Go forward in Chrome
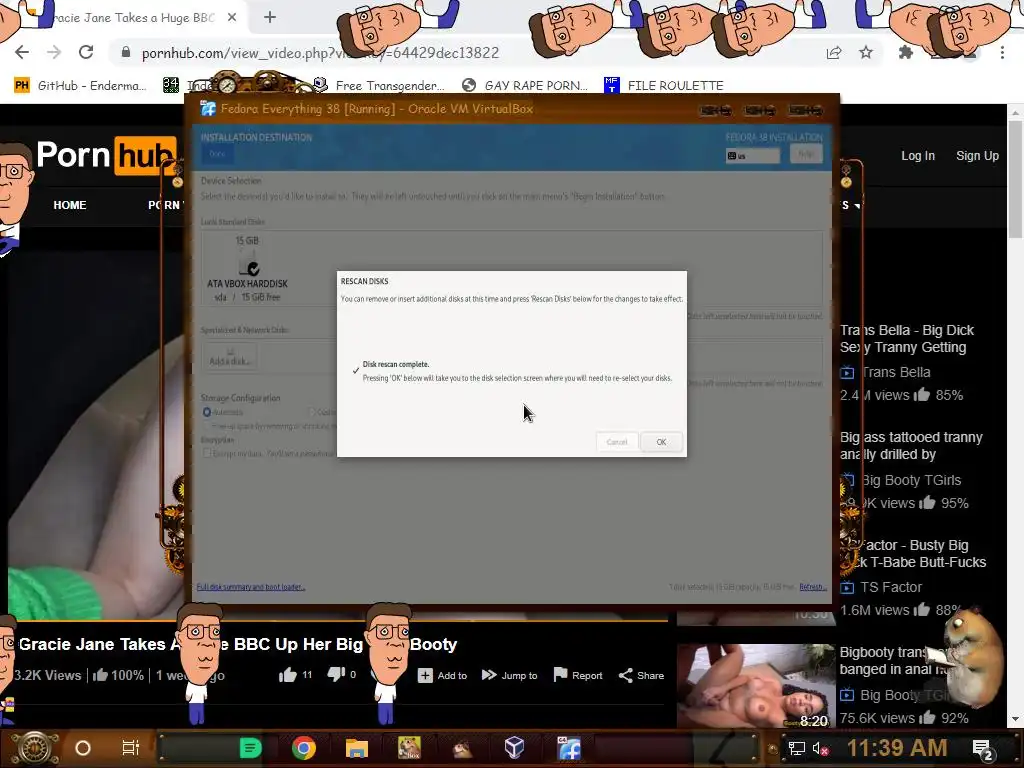The image size is (1024, 768). point(54,52)
